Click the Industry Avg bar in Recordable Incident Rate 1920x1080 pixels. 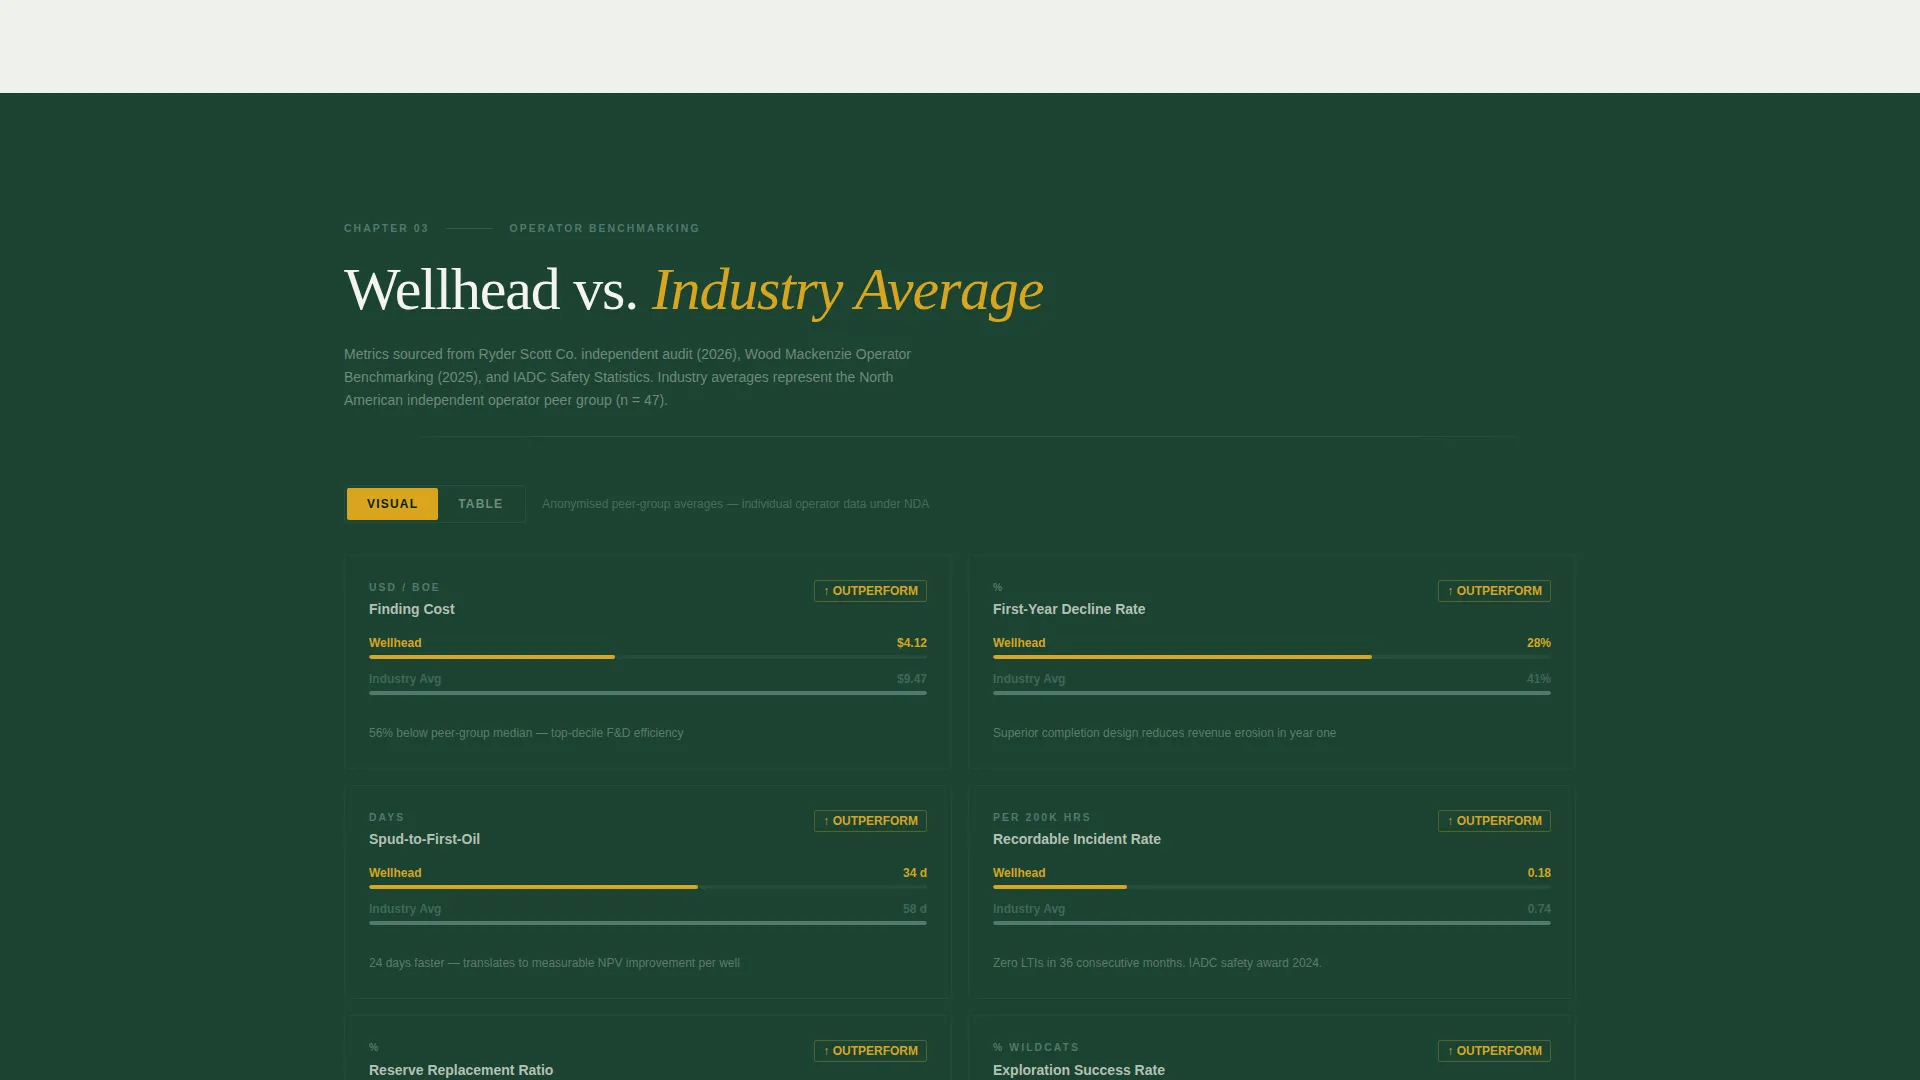tap(1272, 923)
